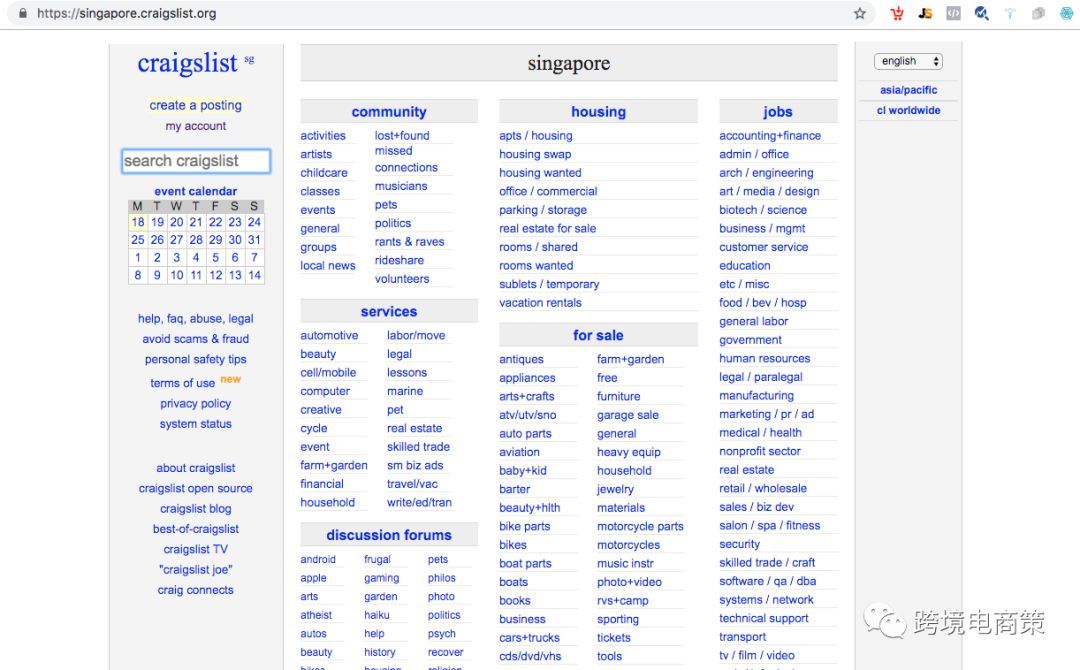Open avoid scams & fraud link

(x=196, y=339)
